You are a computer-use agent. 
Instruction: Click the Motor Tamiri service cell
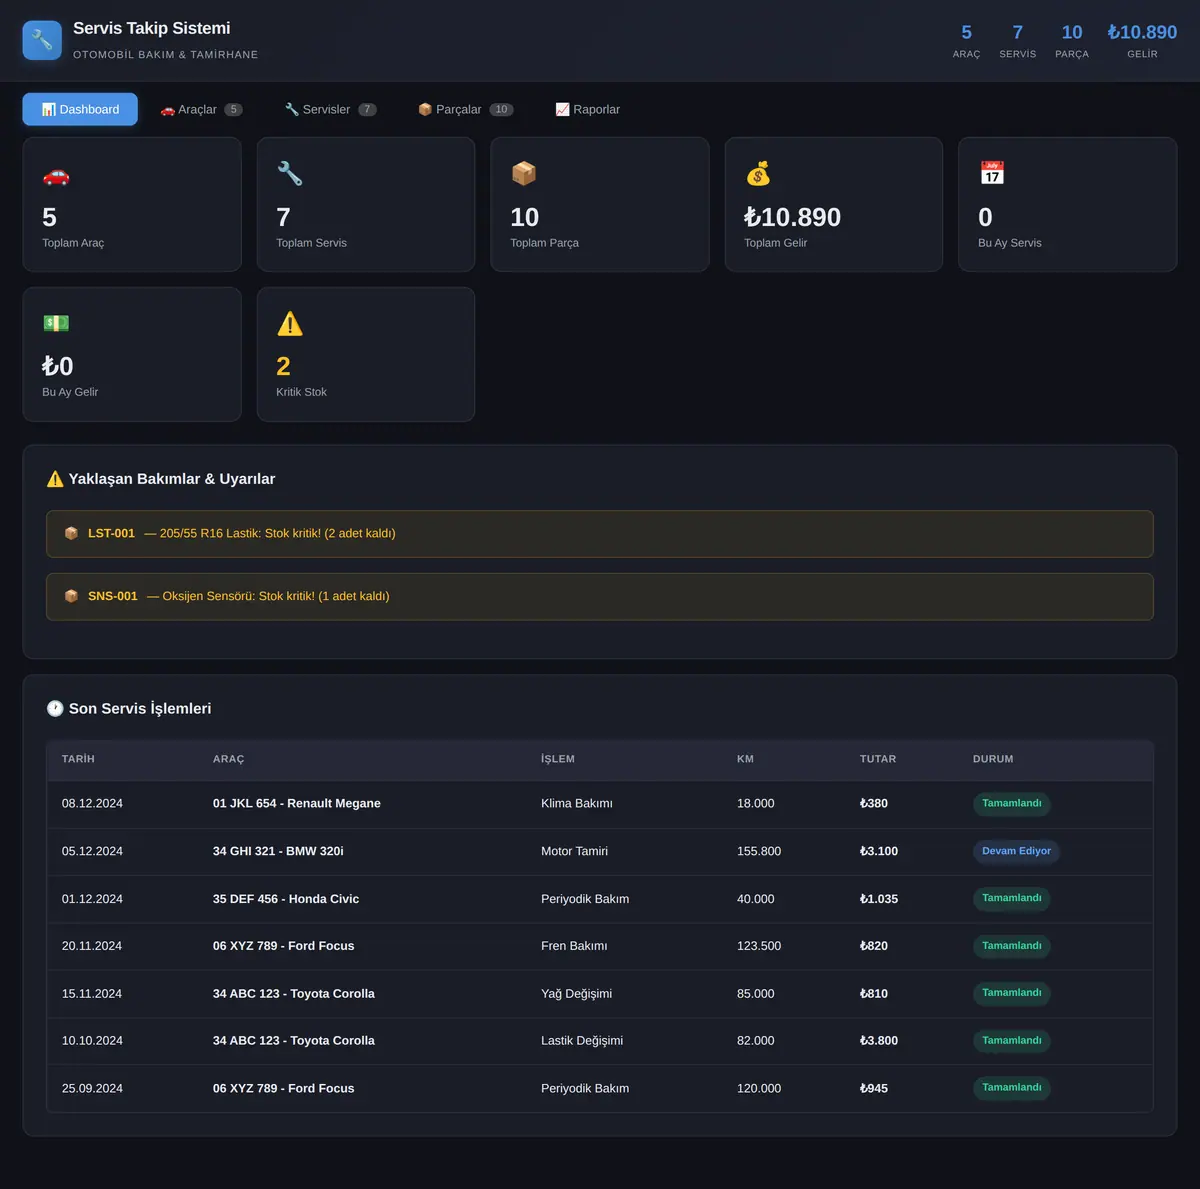click(x=575, y=851)
